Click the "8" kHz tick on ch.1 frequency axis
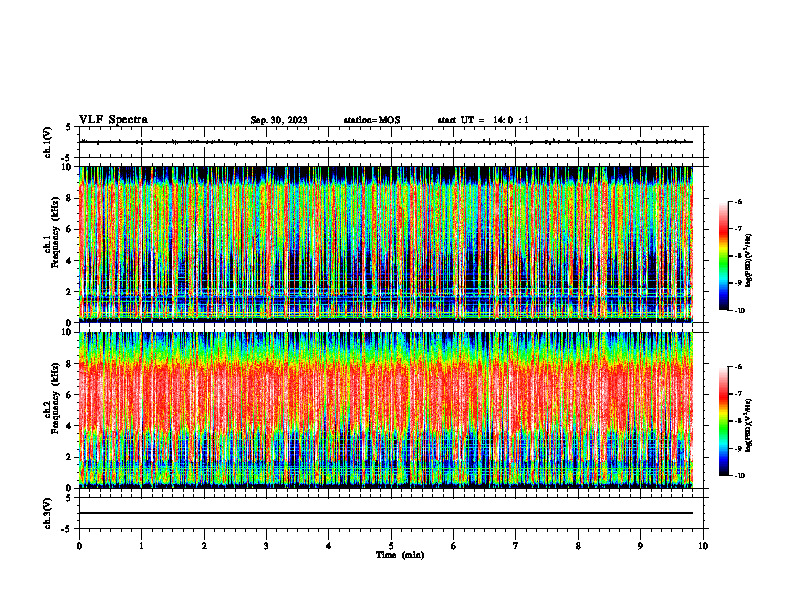 pos(70,198)
